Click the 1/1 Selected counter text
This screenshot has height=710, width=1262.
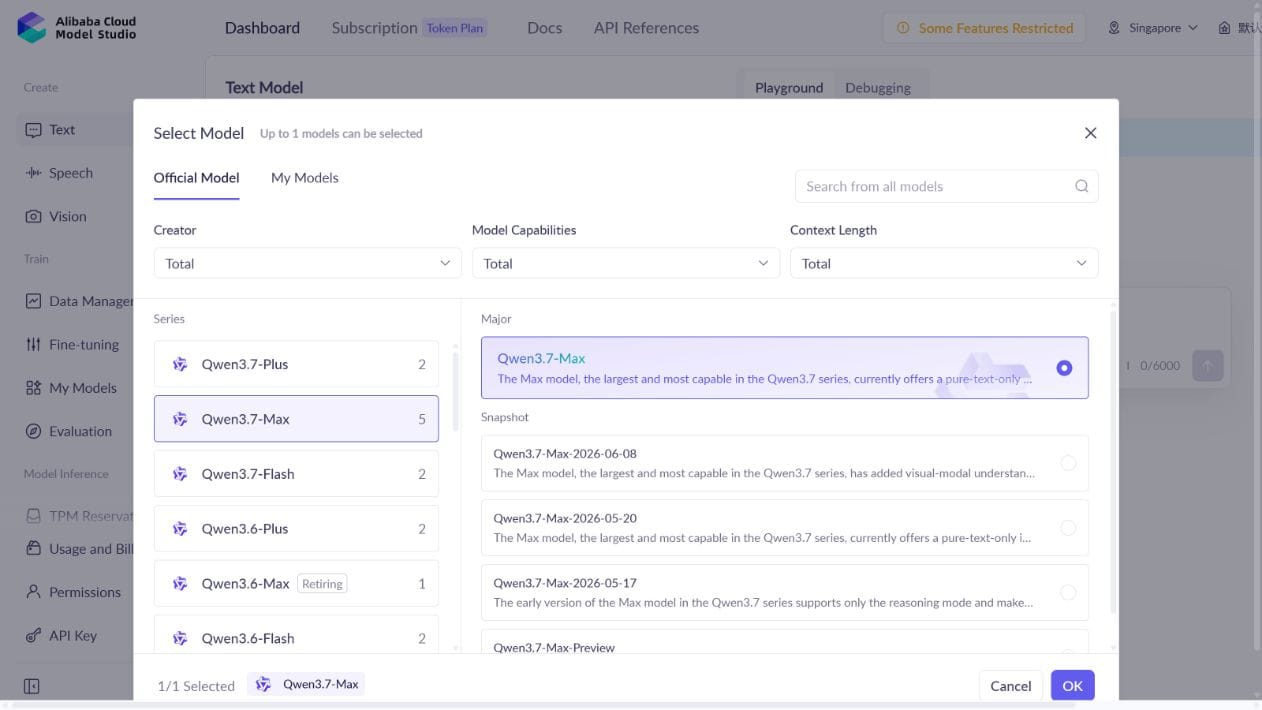196,686
